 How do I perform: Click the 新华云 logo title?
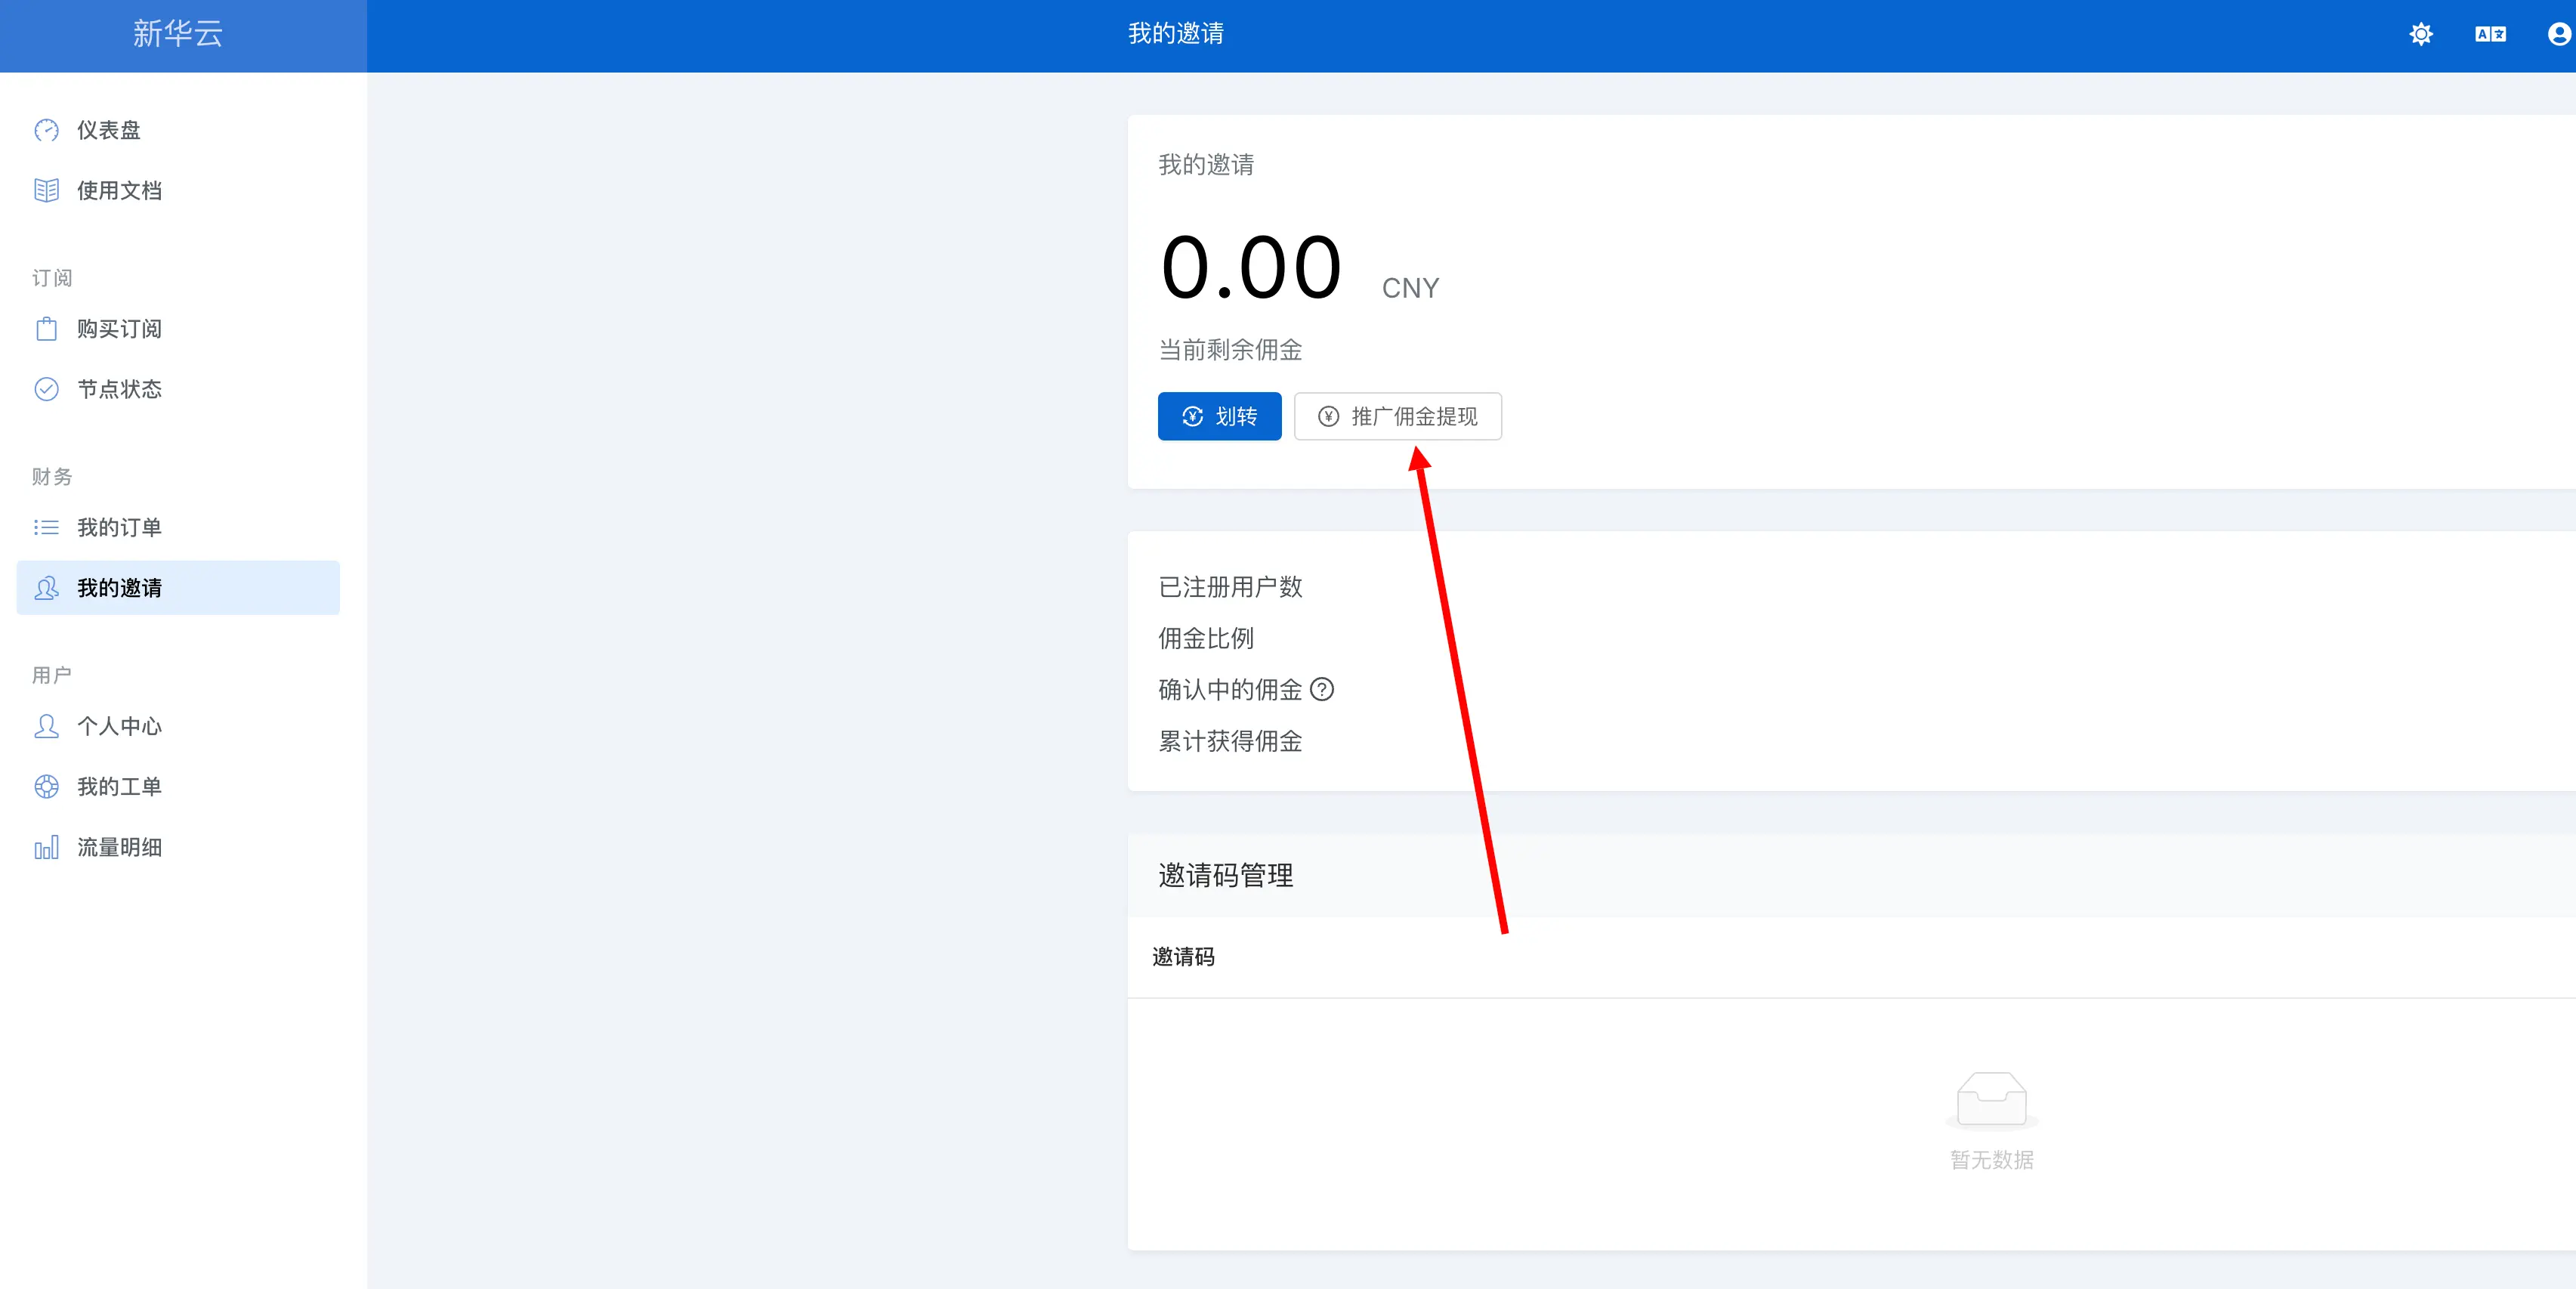click(178, 34)
